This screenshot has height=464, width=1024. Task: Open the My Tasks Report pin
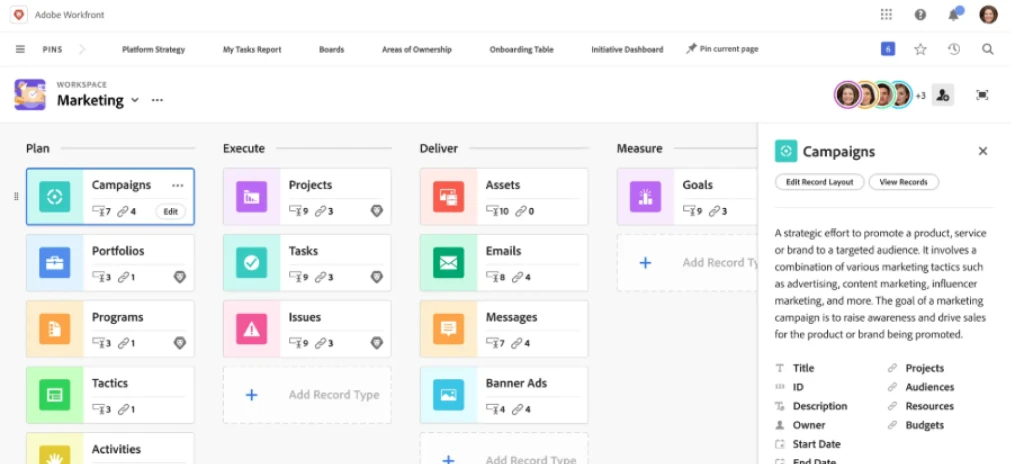pyautogui.click(x=252, y=49)
